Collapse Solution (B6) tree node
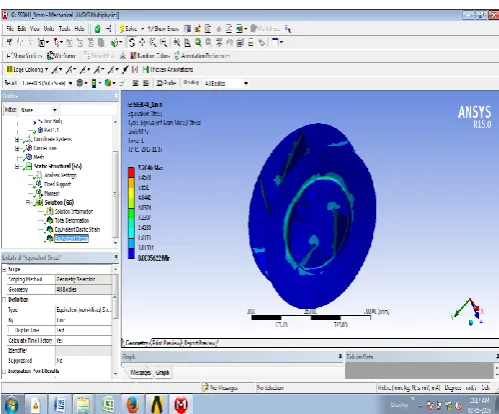The height and width of the screenshot is (414, 499). (28, 202)
